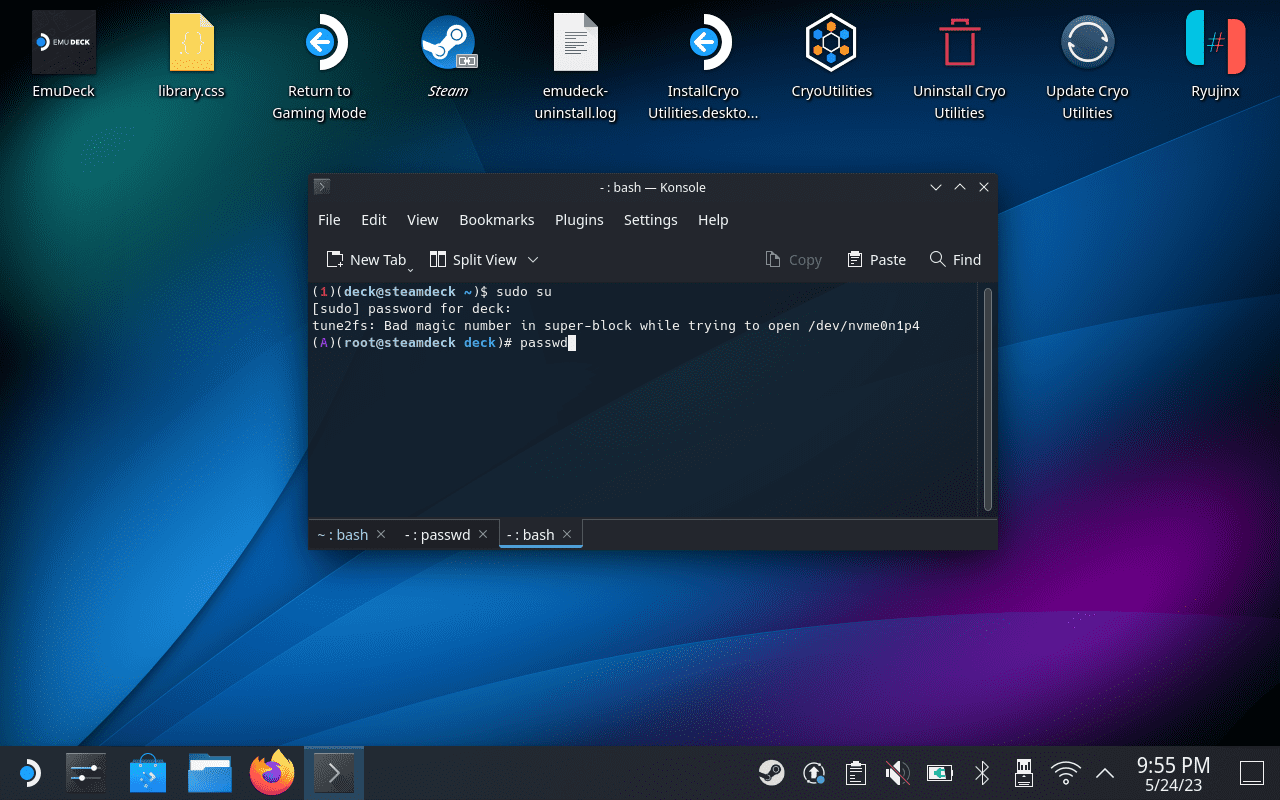Expand hidden system tray icons
This screenshot has width=1280, height=800.
1105,772
